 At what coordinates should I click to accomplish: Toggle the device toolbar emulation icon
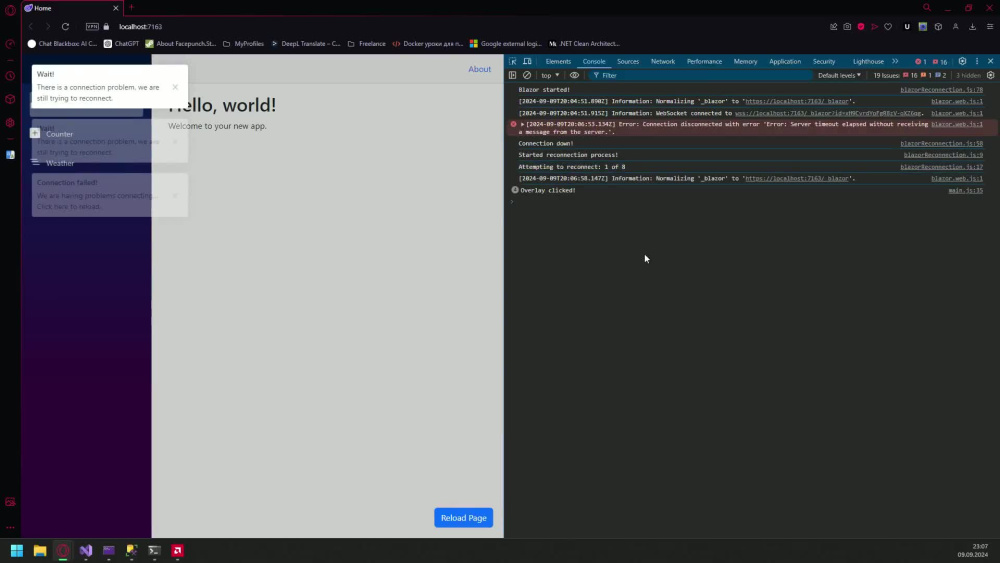[x=527, y=61]
